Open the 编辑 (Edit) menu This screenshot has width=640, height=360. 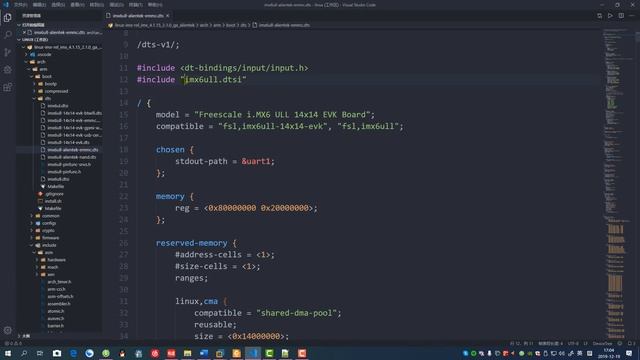click(x=39, y=5)
